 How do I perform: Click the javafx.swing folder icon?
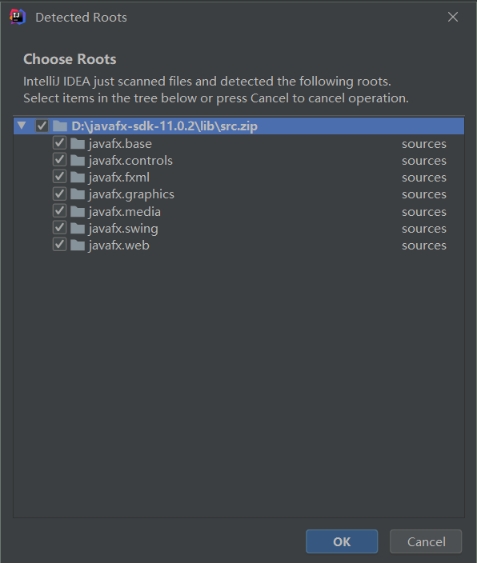77,228
